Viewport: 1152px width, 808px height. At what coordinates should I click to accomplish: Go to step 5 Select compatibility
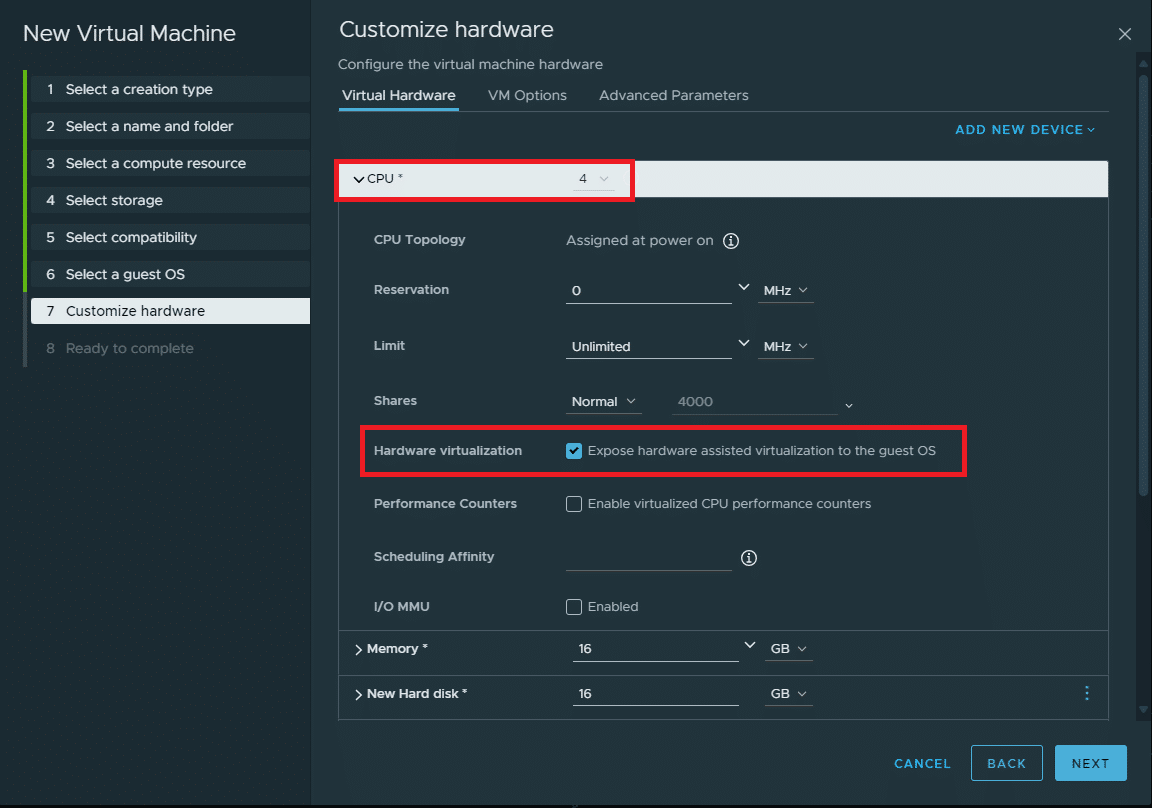(170, 237)
